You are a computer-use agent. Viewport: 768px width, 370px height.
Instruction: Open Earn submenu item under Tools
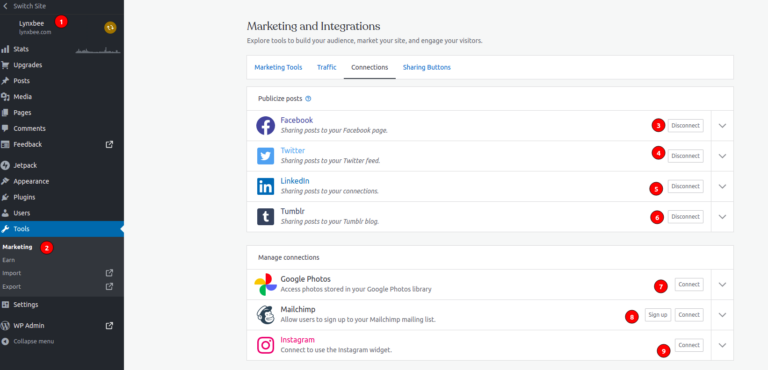point(8,260)
